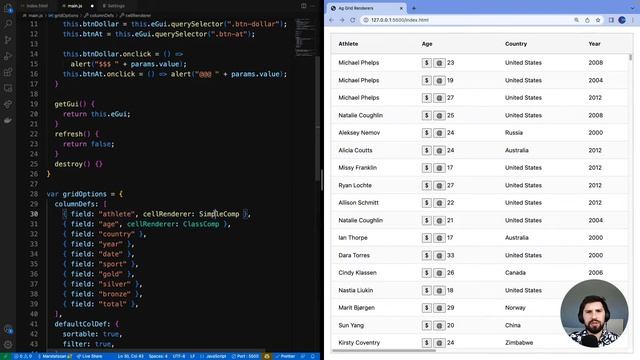This screenshot has width=640, height=360.
Task: Click gridOptions in the editor breadcrumb
Action: pos(66,16)
